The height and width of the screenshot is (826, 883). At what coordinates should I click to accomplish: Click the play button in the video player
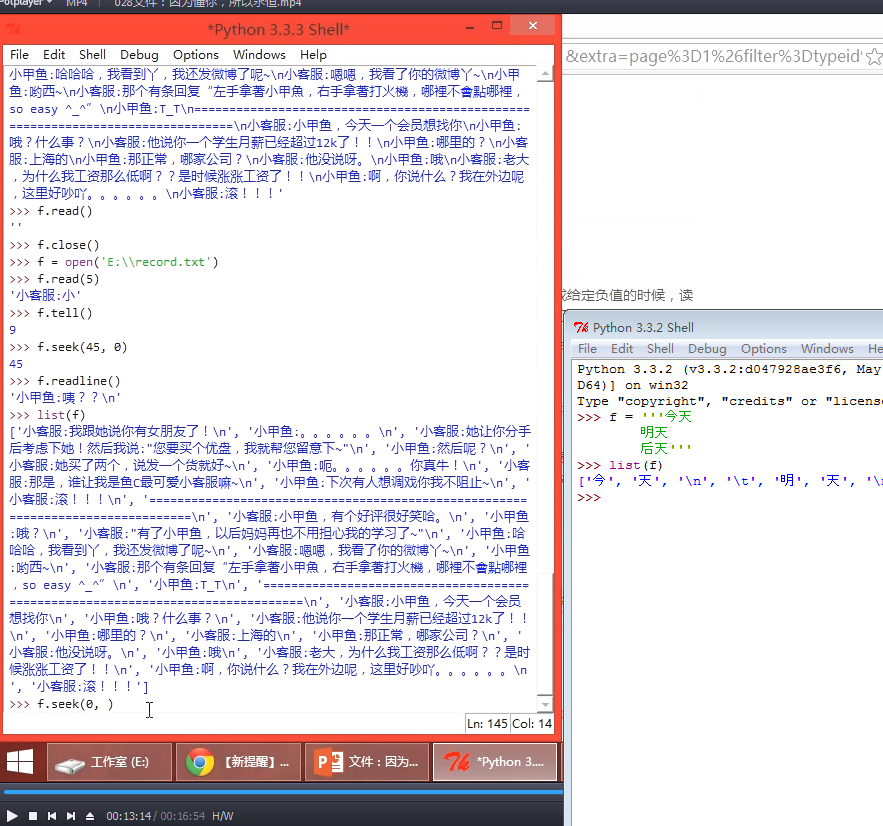[12, 816]
